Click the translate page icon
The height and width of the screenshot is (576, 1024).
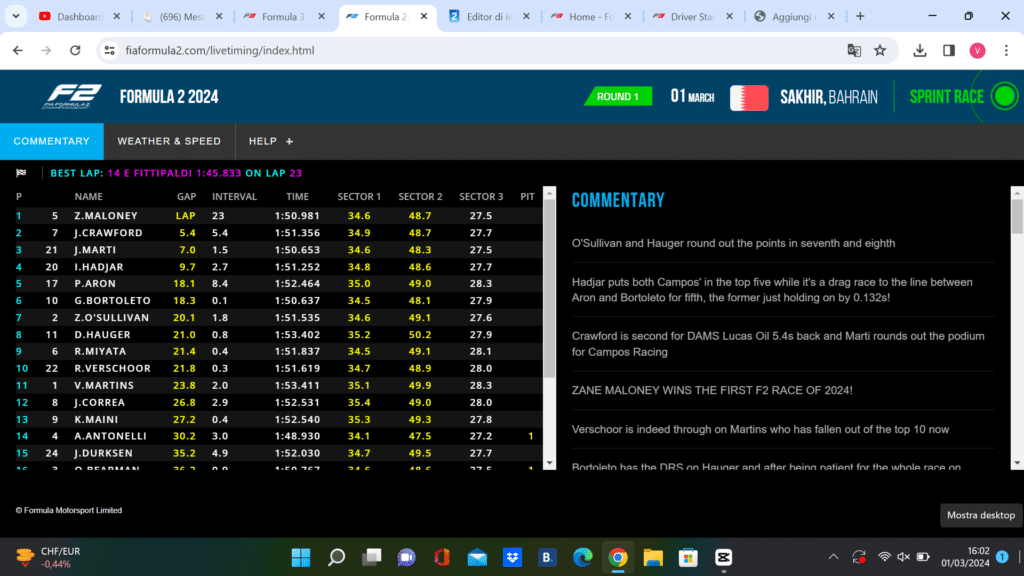pyautogui.click(x=854, y=50)
